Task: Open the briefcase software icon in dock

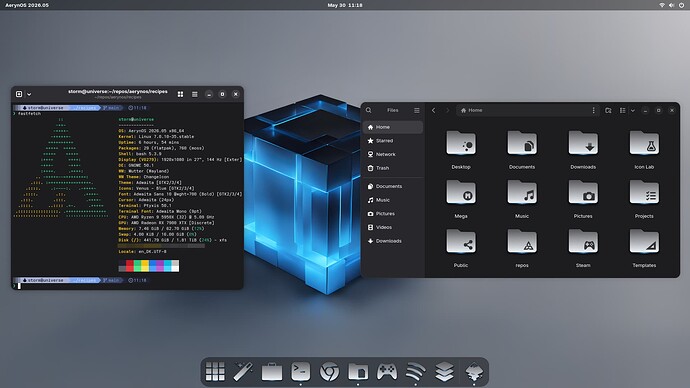Action: pos(272,372)
